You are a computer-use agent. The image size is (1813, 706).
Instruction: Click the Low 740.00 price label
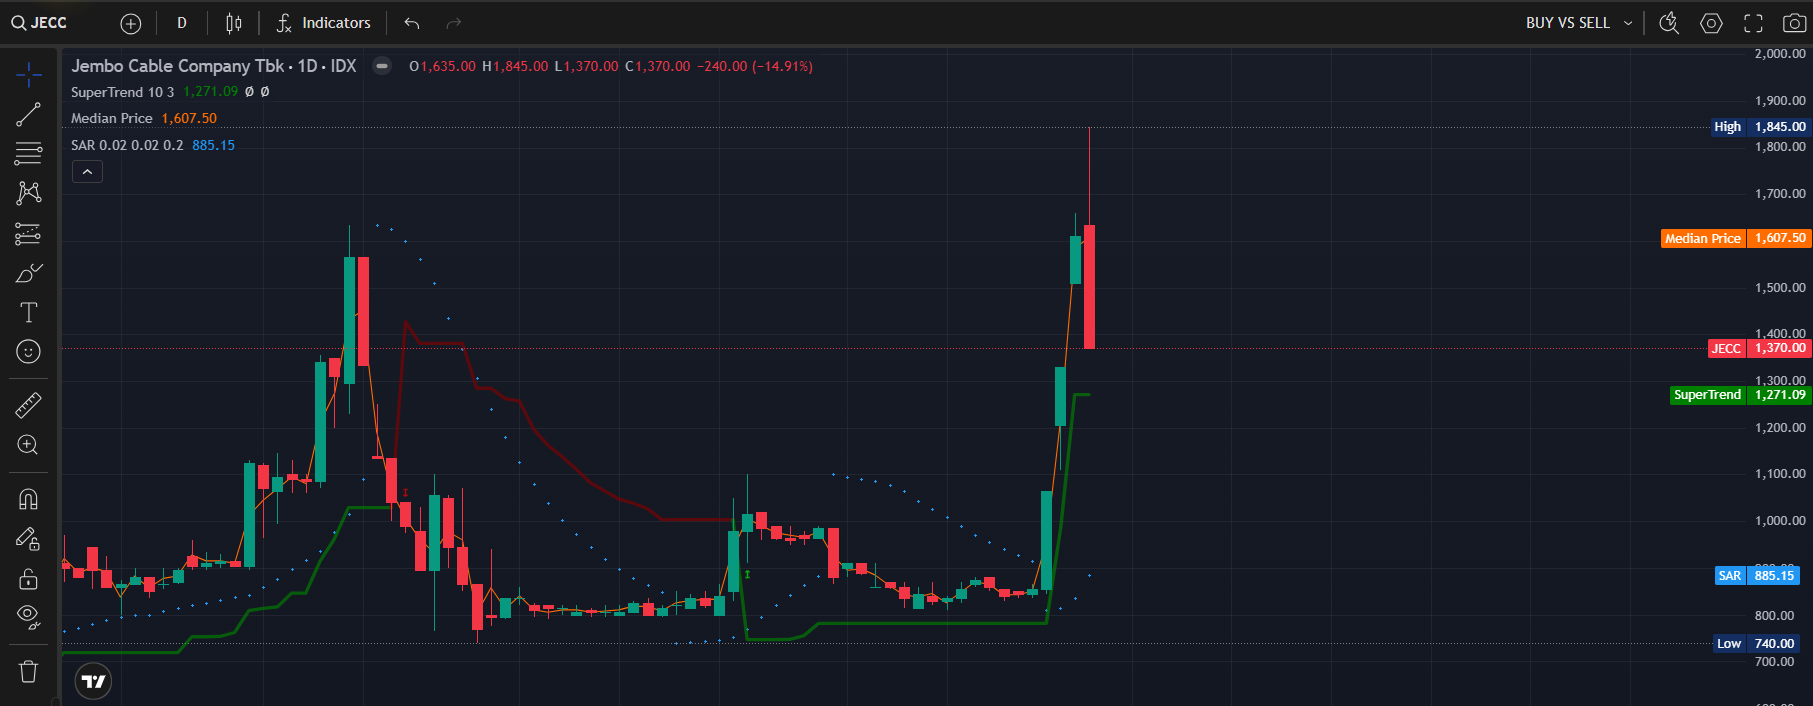(x=1758, y=644)
